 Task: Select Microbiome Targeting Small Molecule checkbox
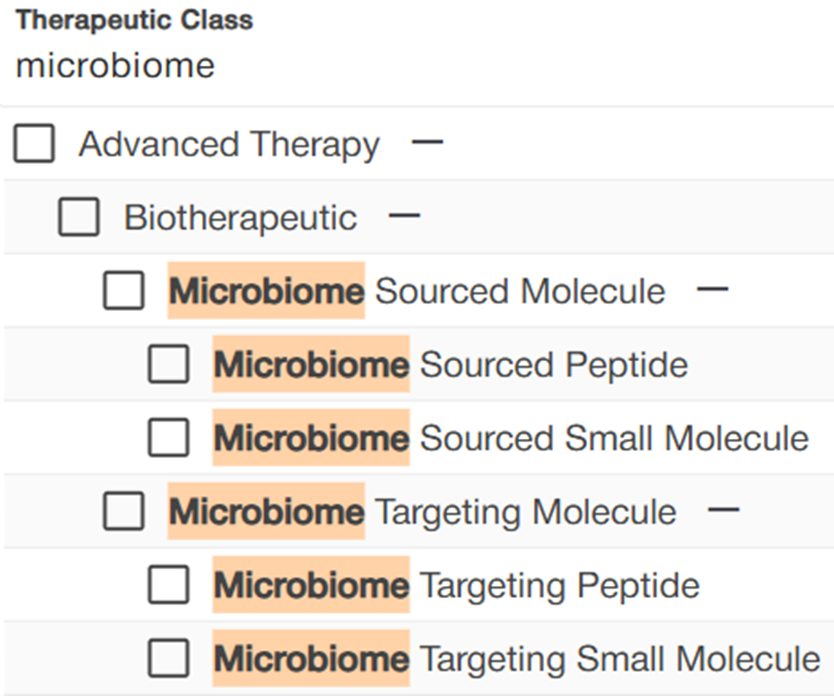[168, 658]
